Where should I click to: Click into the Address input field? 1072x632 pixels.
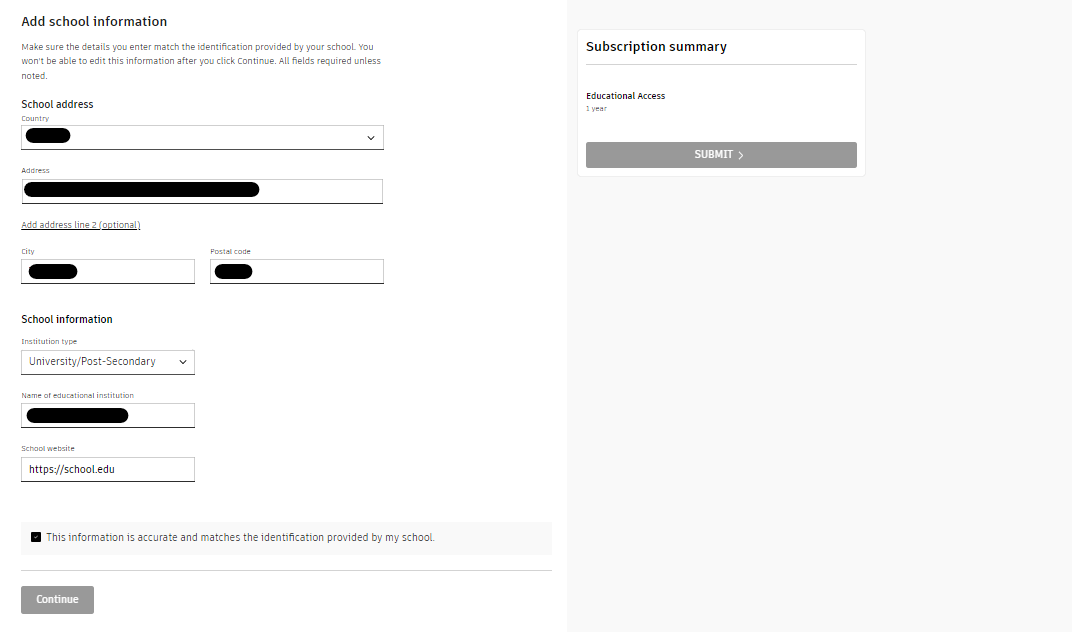[x=200, y=191]
